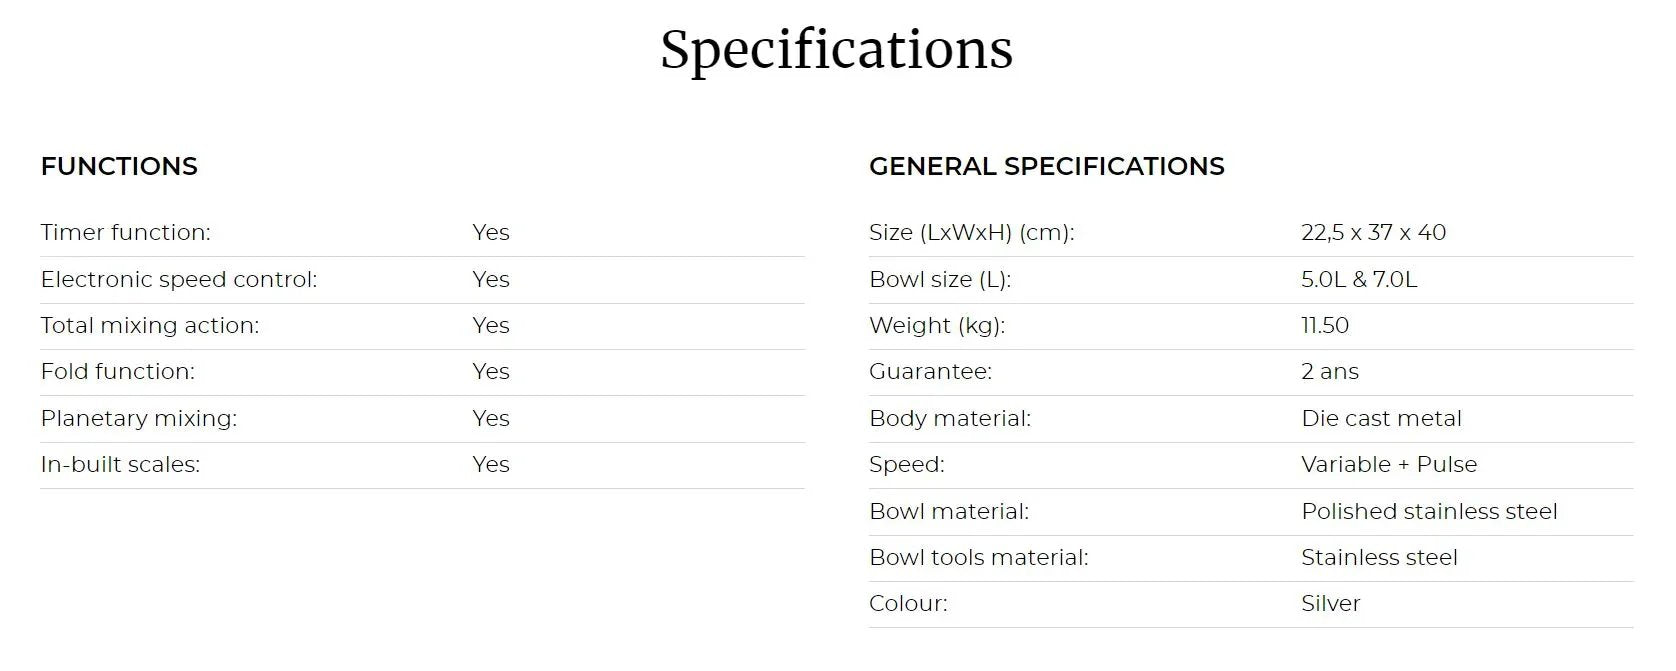
Task: Select the Planetary mixing label
Action: (x=138, y=419)
